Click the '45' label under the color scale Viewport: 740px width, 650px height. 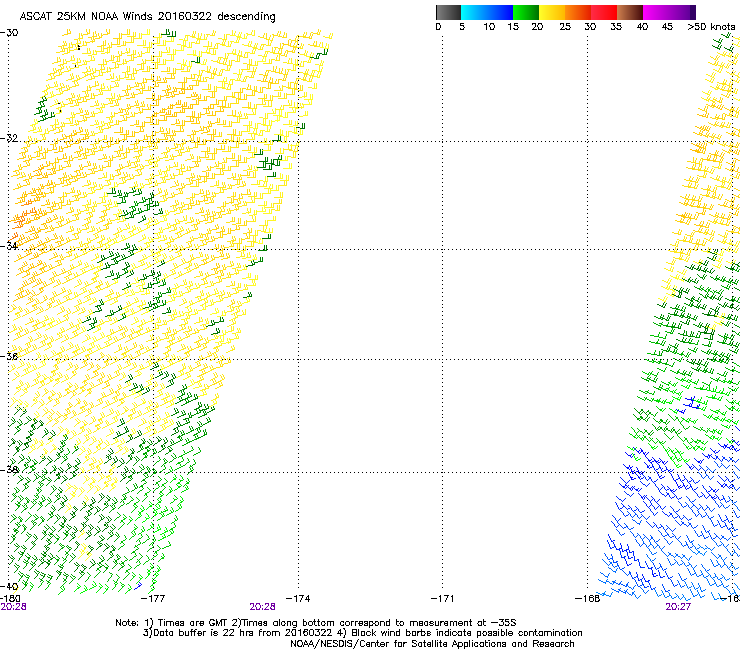(667, 26)
